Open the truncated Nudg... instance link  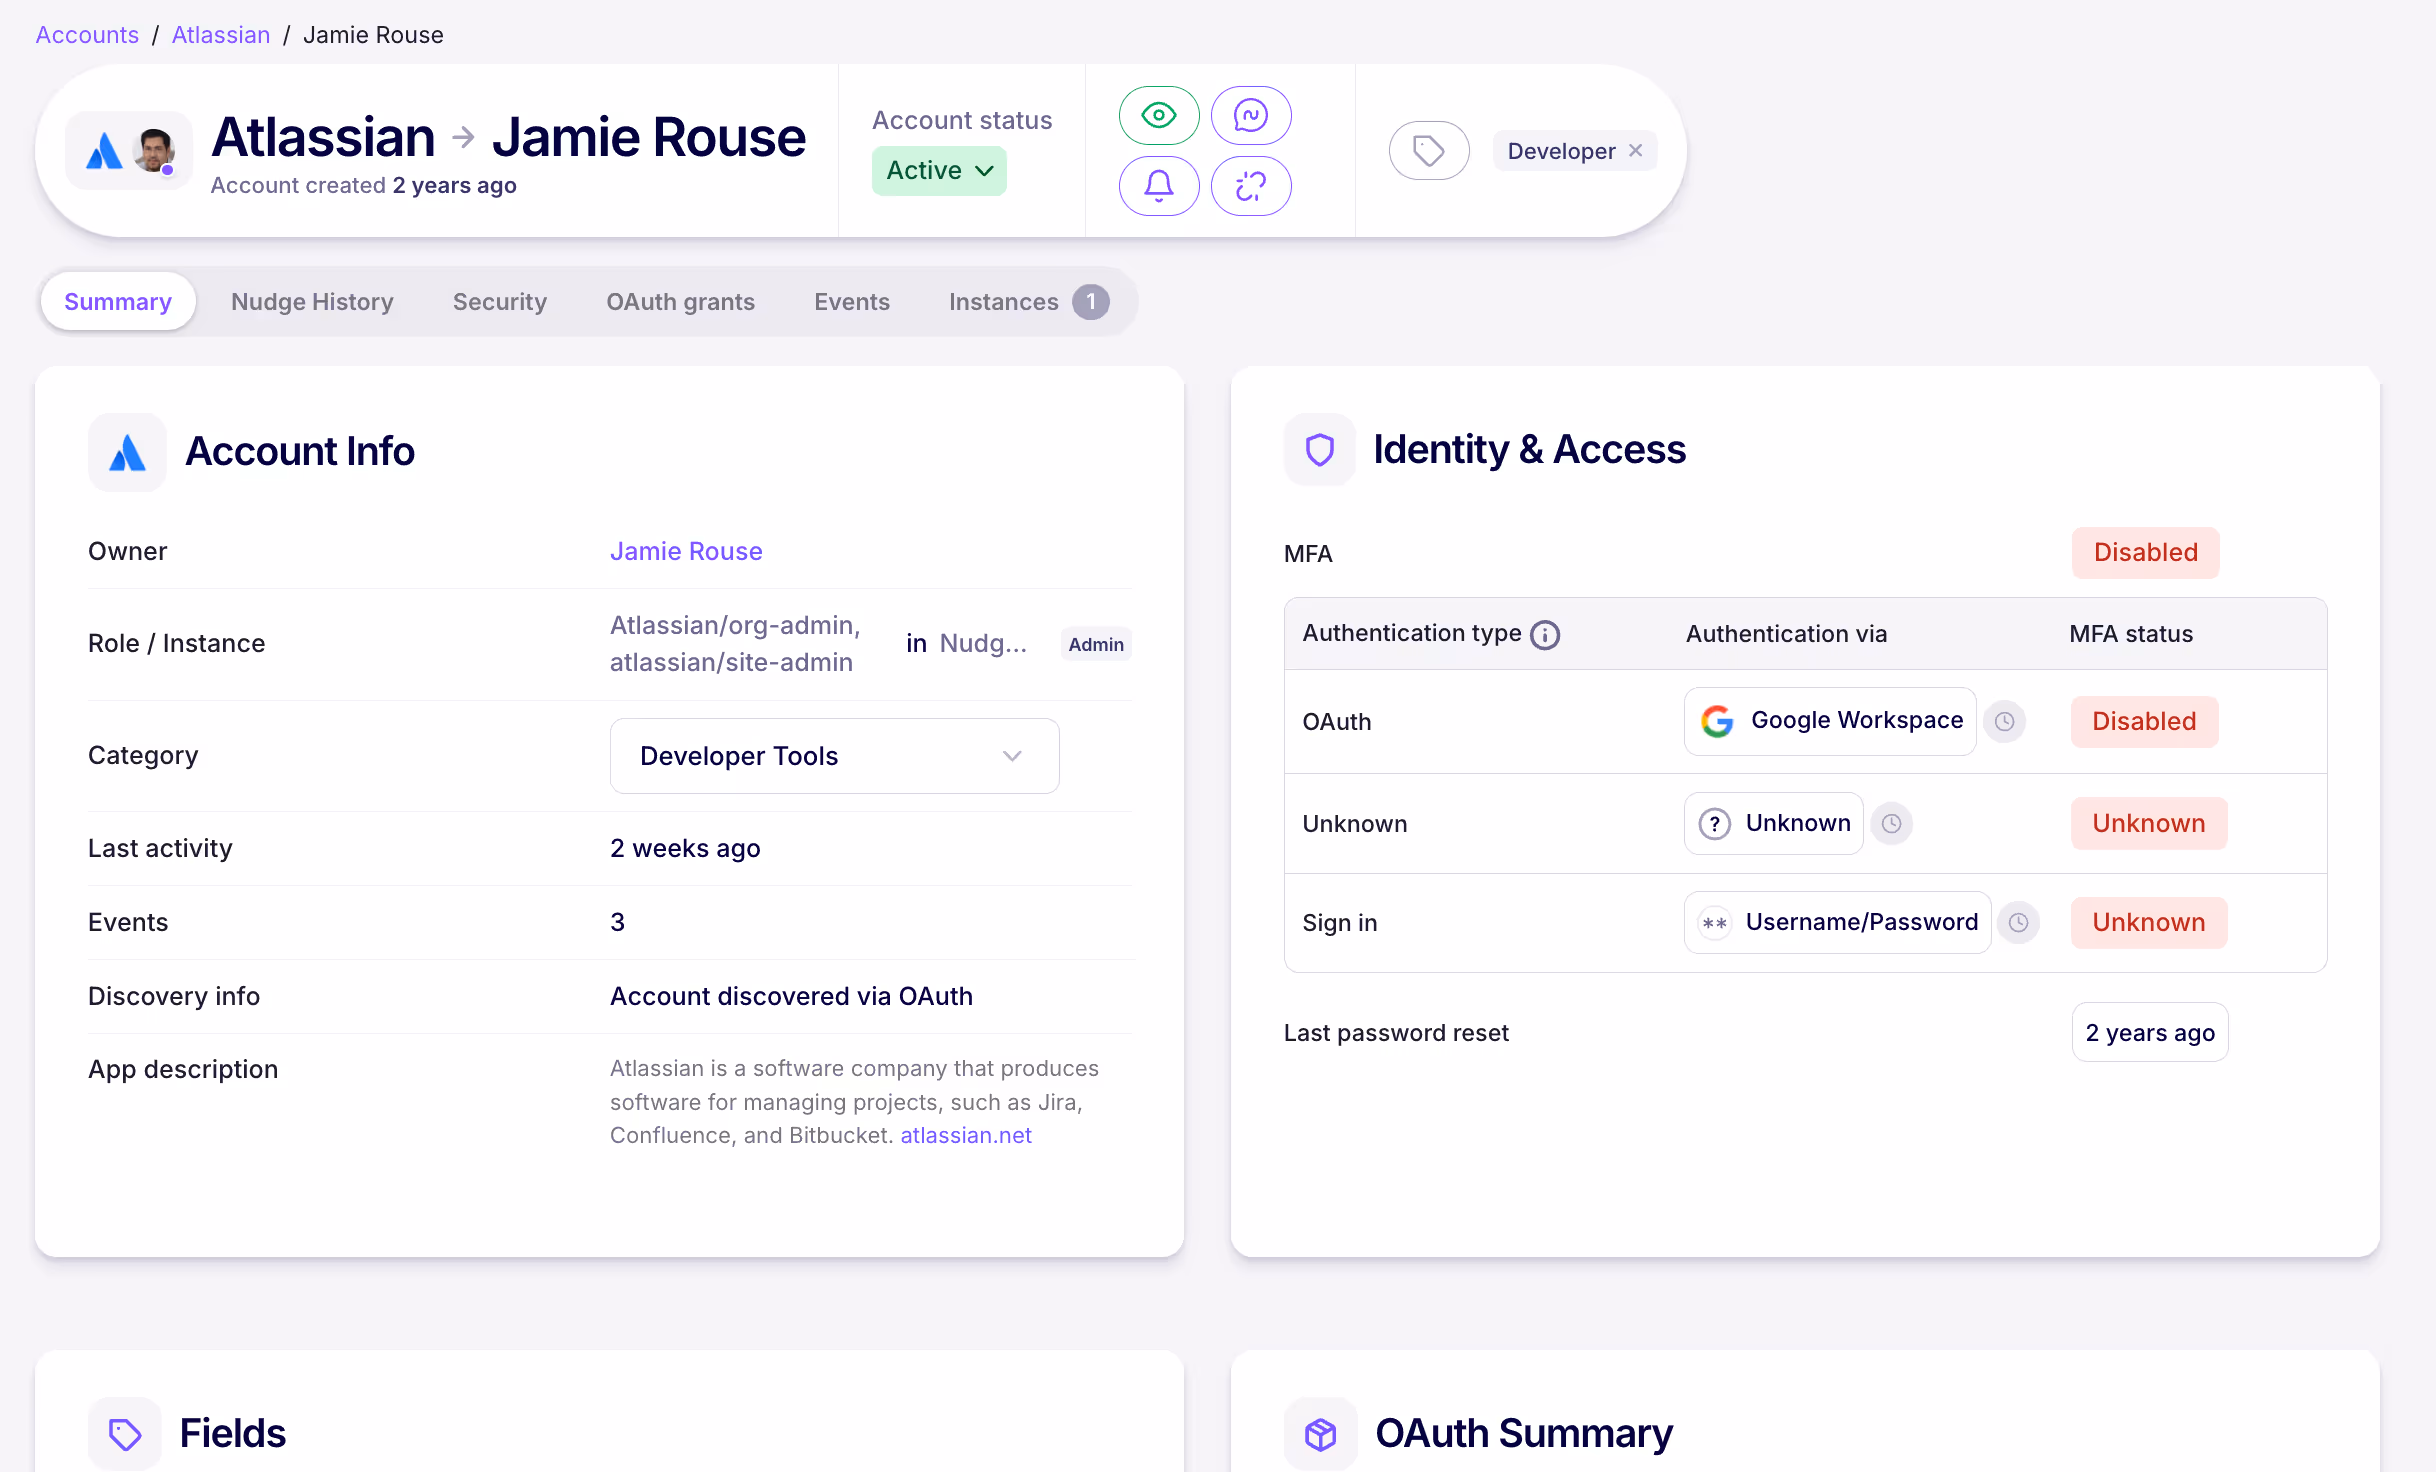pos(983,643)
